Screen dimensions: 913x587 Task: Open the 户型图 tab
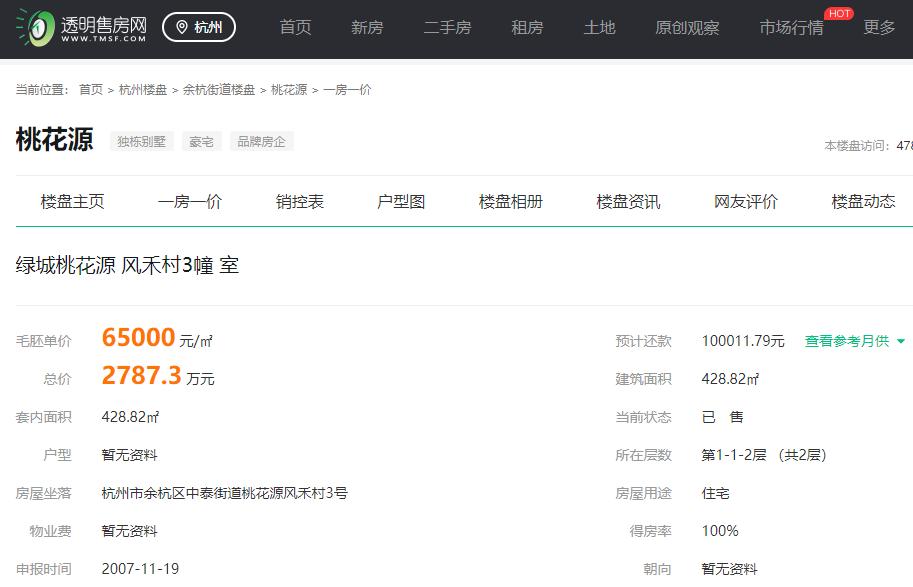400,201
